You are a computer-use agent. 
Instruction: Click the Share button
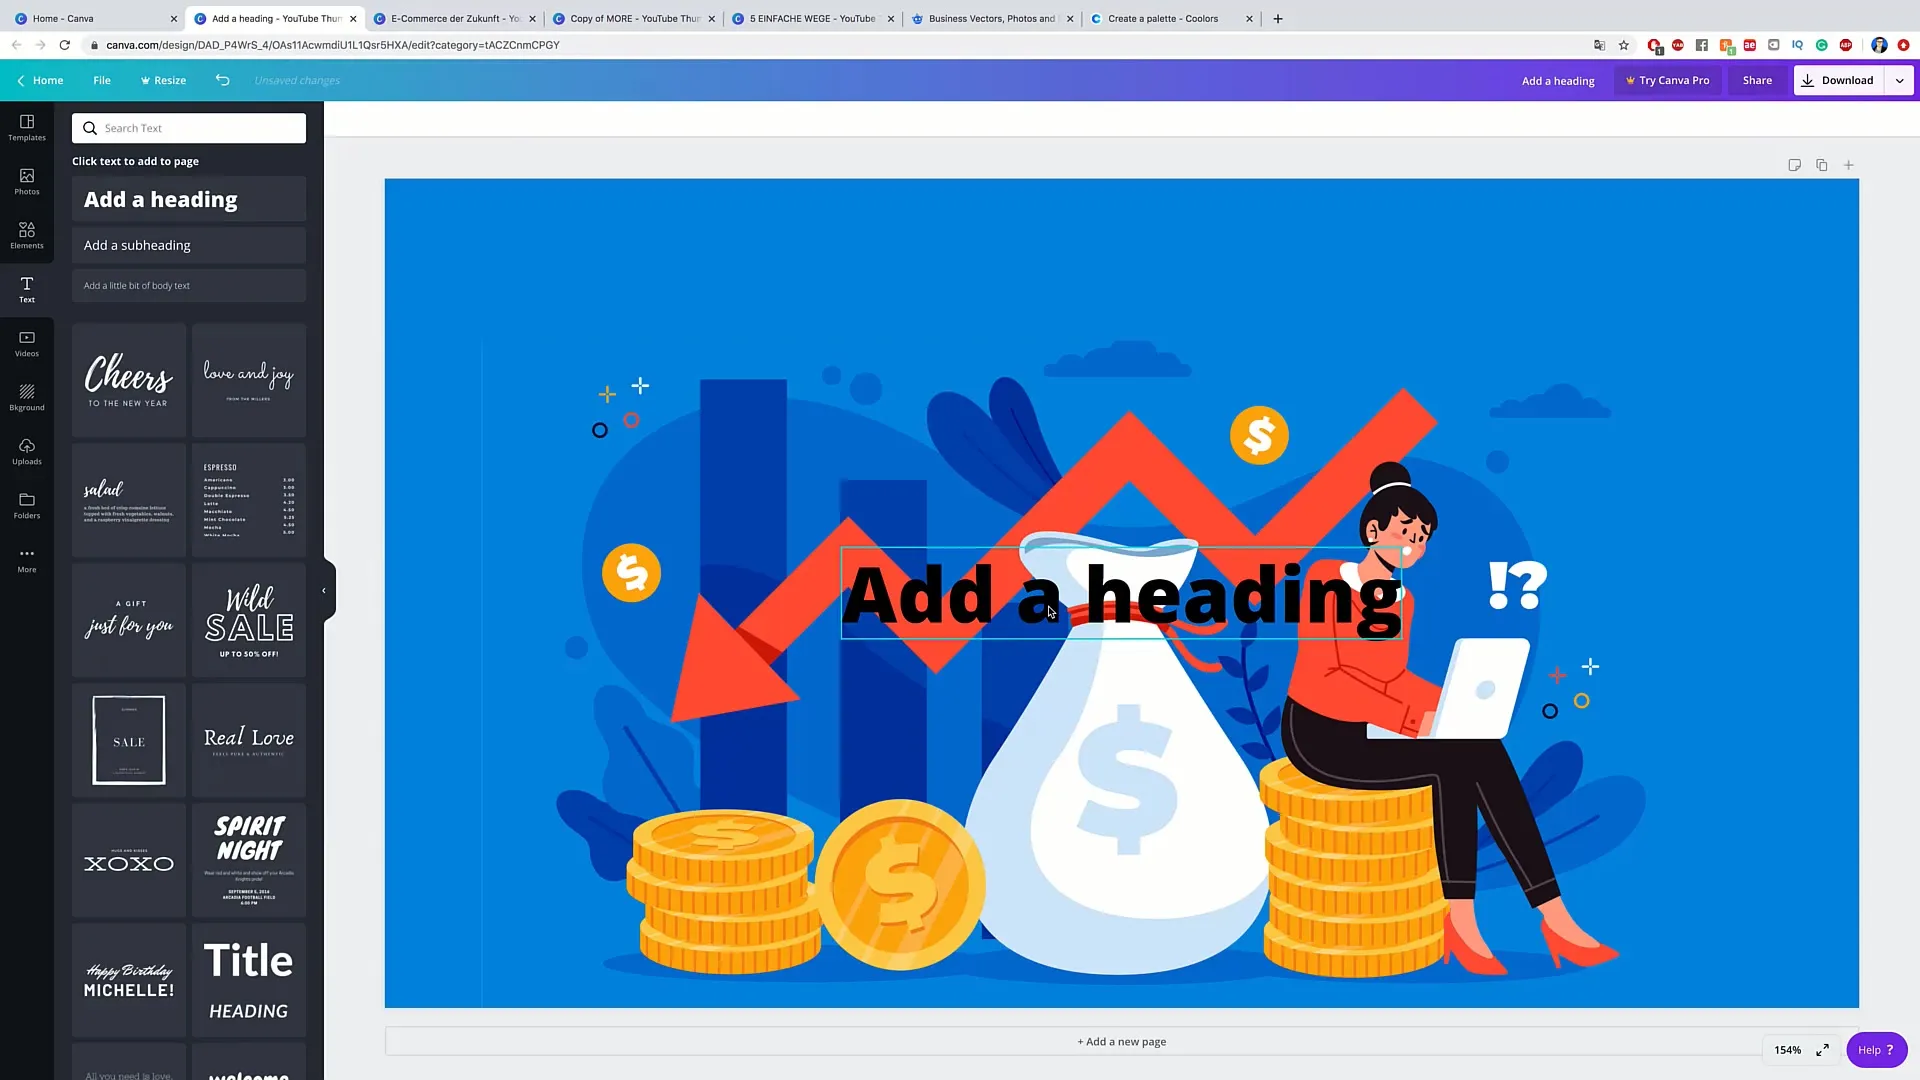coord(1758,80)
